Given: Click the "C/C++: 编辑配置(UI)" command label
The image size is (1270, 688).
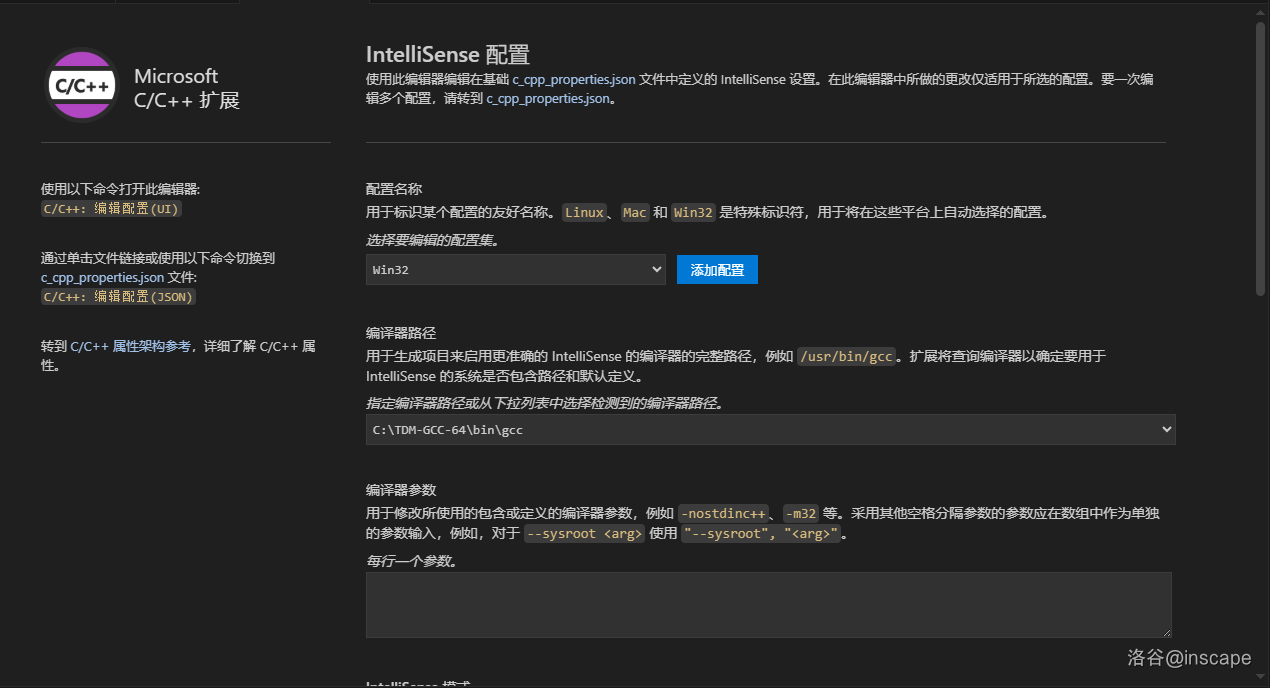Looking at the screenshot, I should click(111, 209).
